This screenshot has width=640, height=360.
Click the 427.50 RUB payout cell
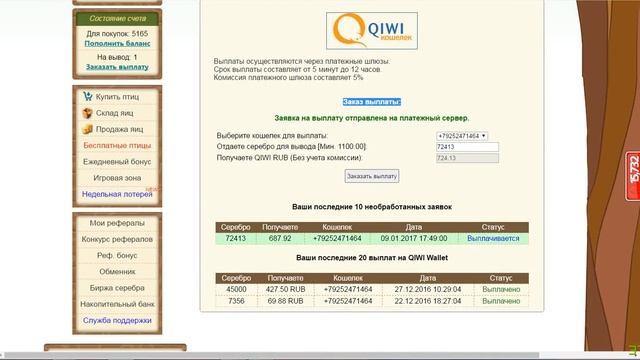coord(286,289)
